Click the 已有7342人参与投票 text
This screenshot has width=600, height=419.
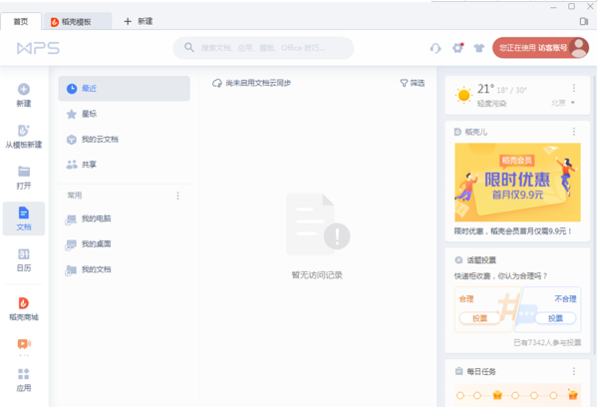click(x=547, y=342)
